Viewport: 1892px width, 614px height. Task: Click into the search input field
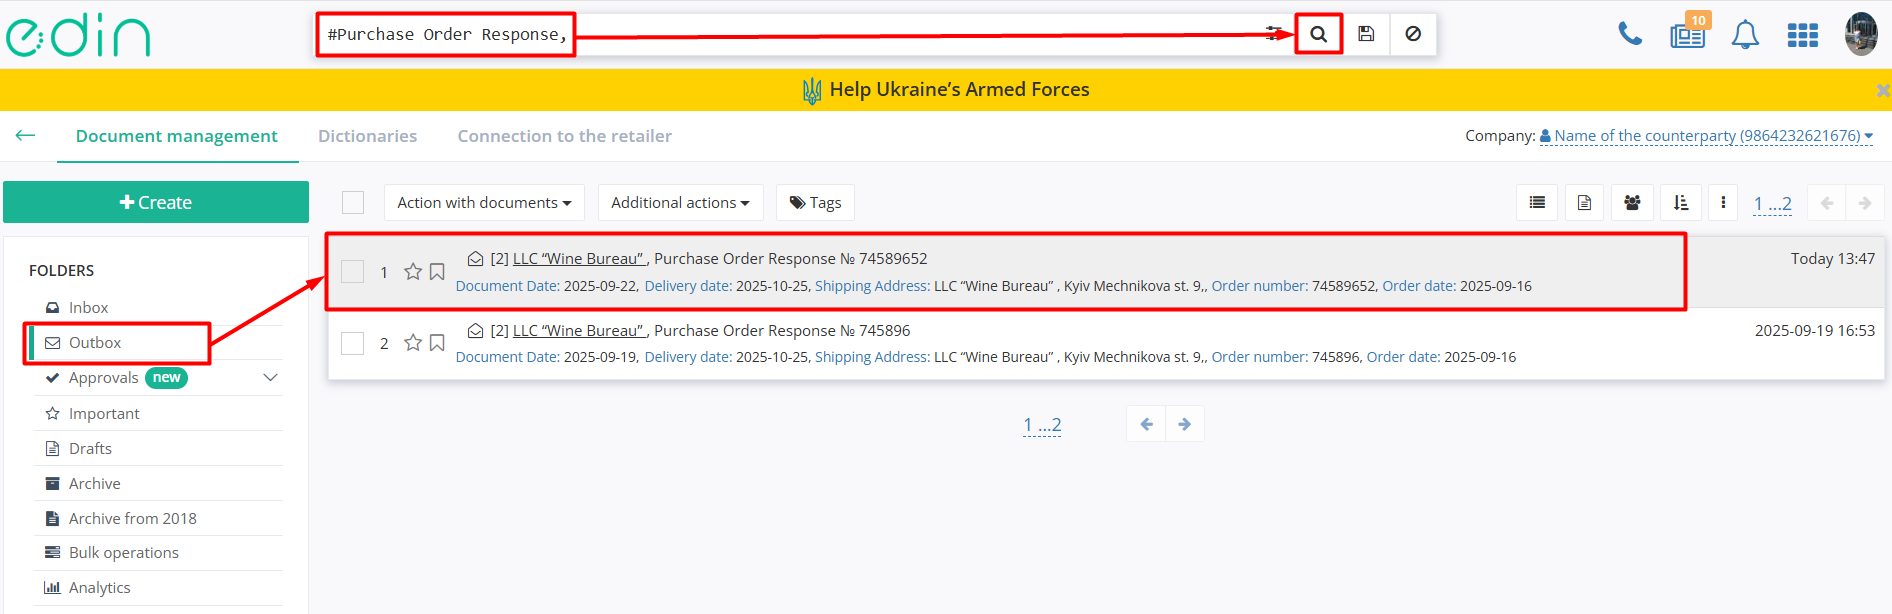[790, 34]
